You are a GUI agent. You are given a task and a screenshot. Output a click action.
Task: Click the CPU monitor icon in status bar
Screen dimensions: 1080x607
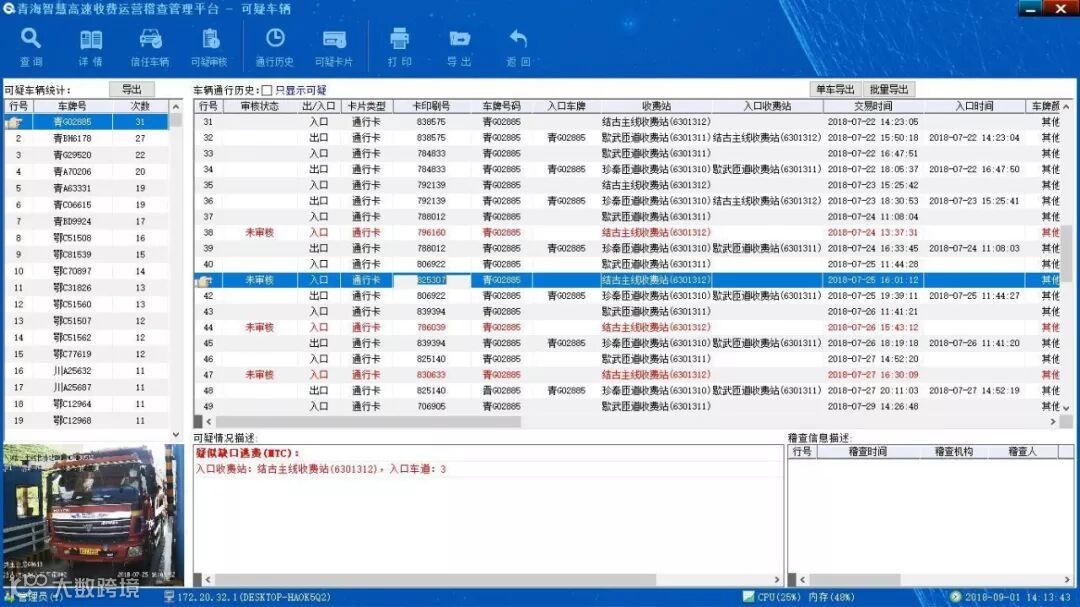click(748, 597)
